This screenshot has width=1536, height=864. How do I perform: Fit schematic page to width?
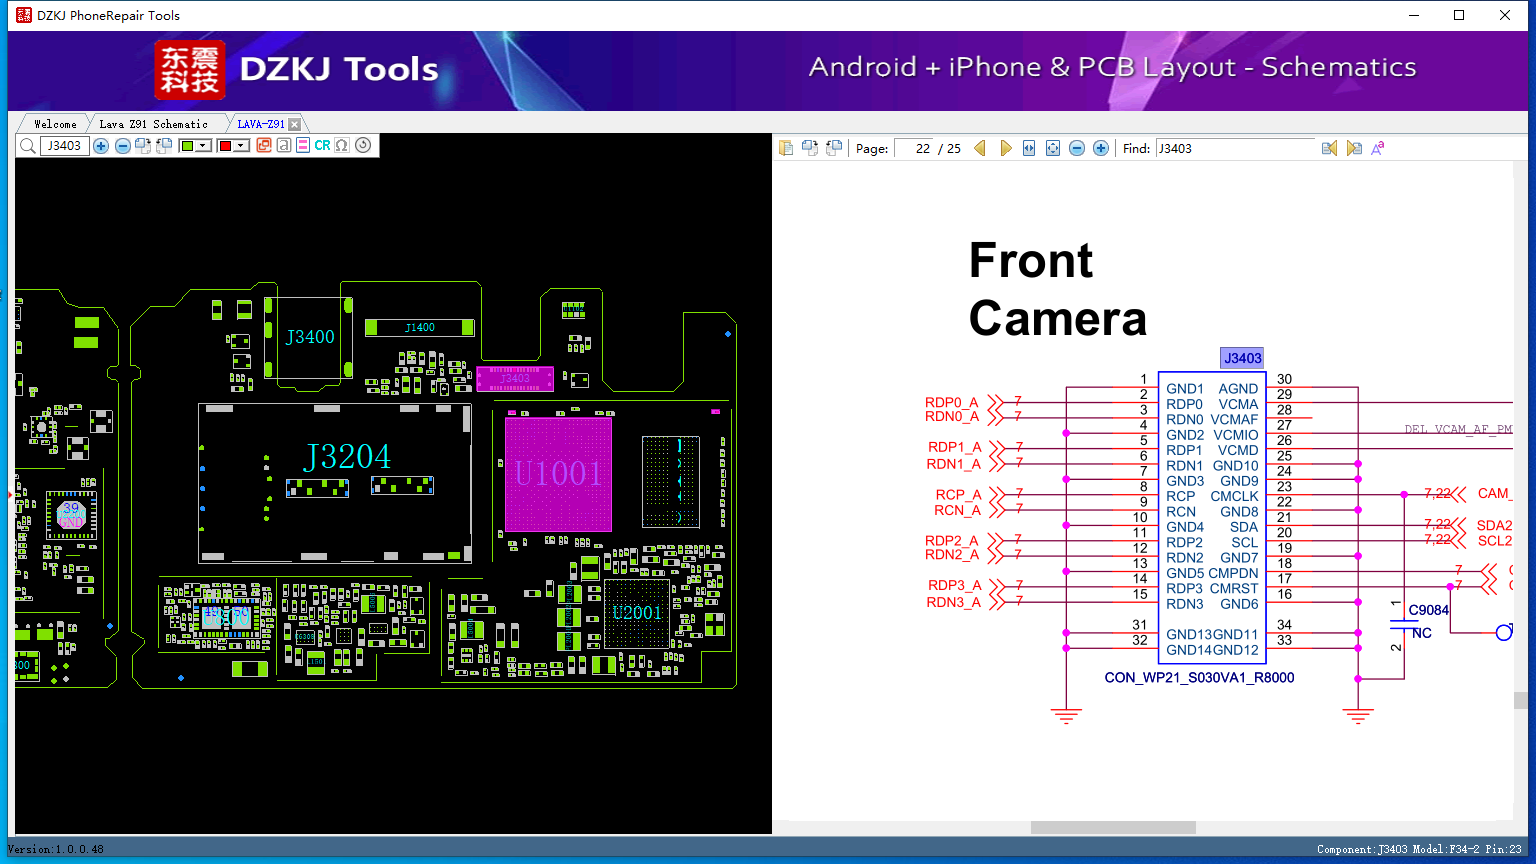[1029, 148]
